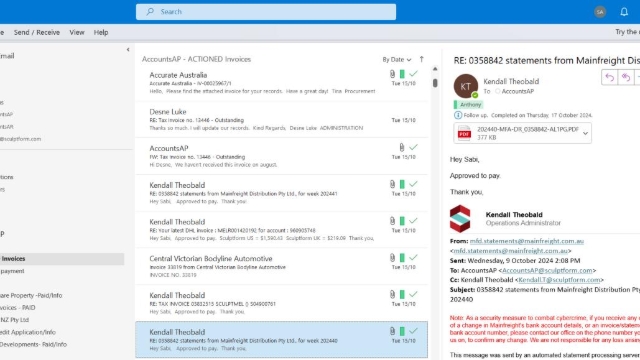Click the Reply arrow in reading pane

tap(610, 78)
